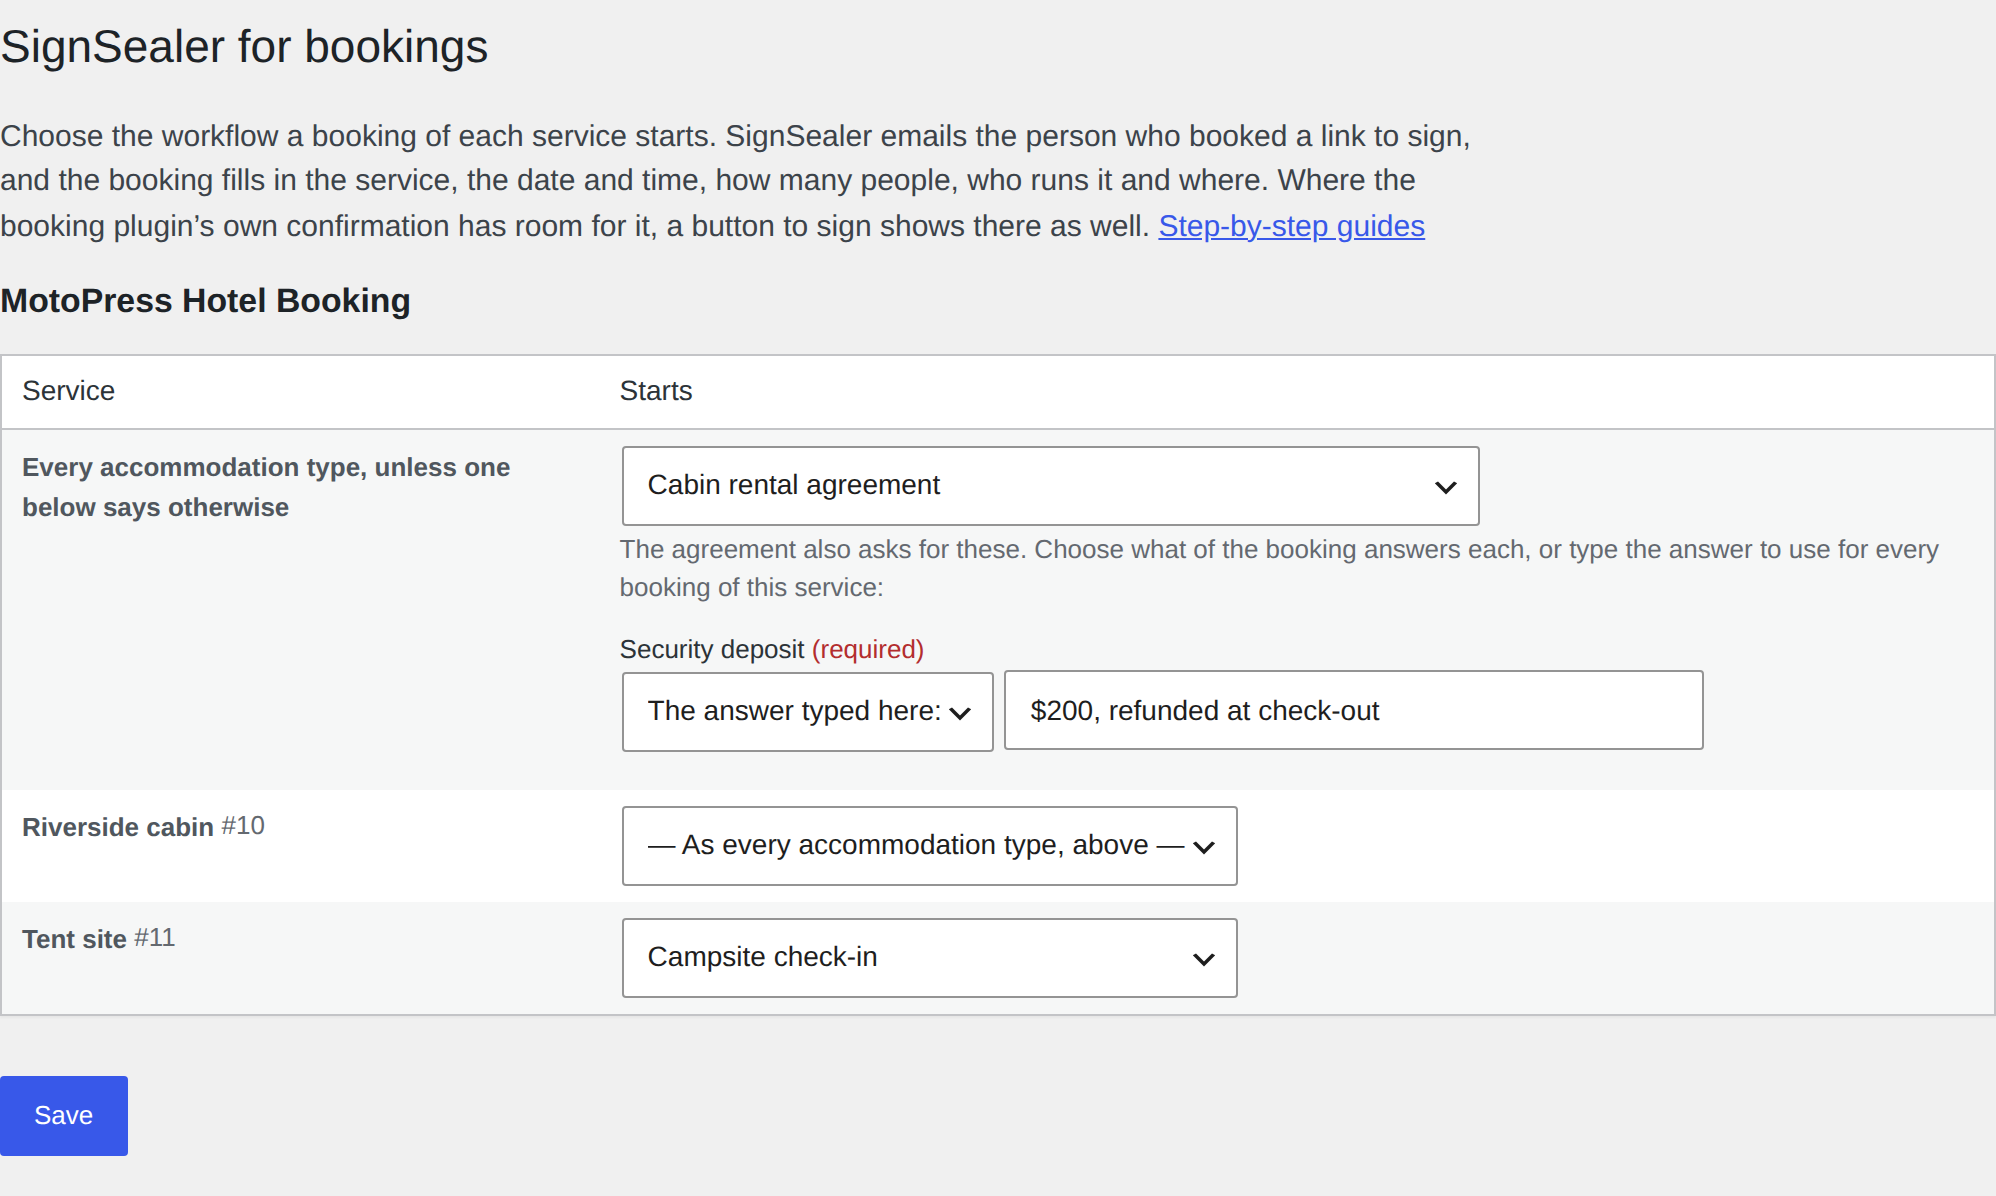
Task: Click the 'MotoPress Hotel Booking' heading
Action: tap(205, 301)
